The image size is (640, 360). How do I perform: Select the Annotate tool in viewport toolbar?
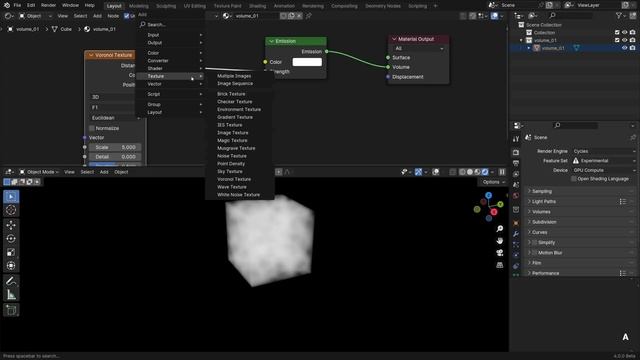point(11,281)
